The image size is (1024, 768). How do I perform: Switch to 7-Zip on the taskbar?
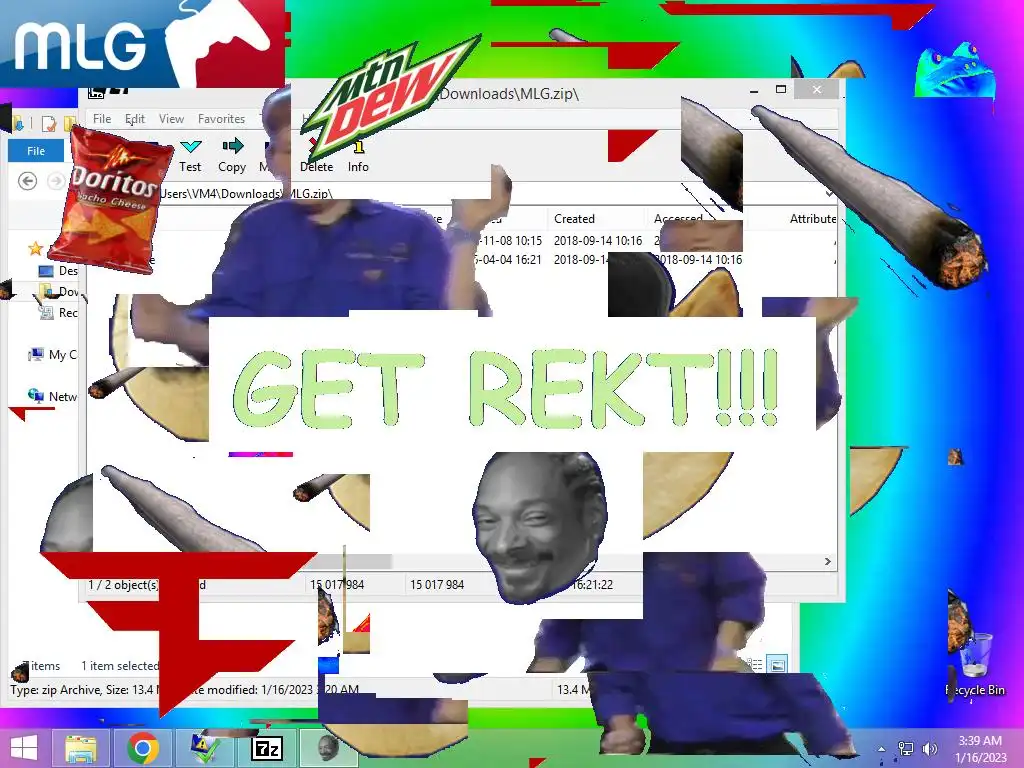click(x=266, y=748)
